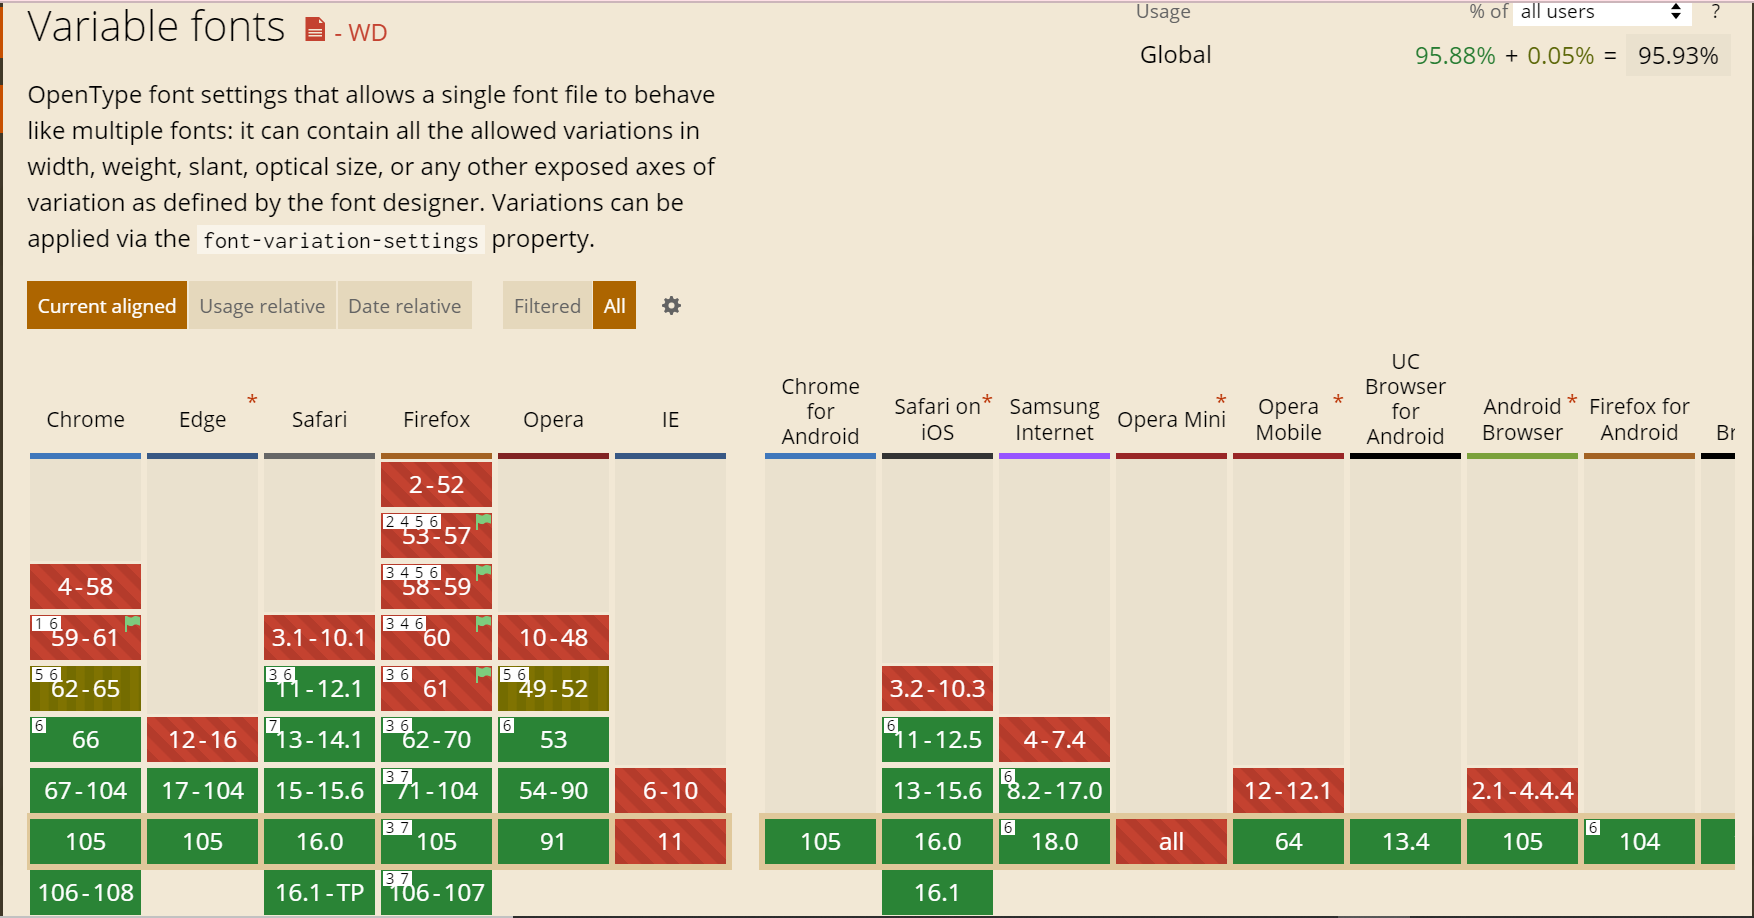
Task: Click the Firefox column header
Action: point(437,419)
